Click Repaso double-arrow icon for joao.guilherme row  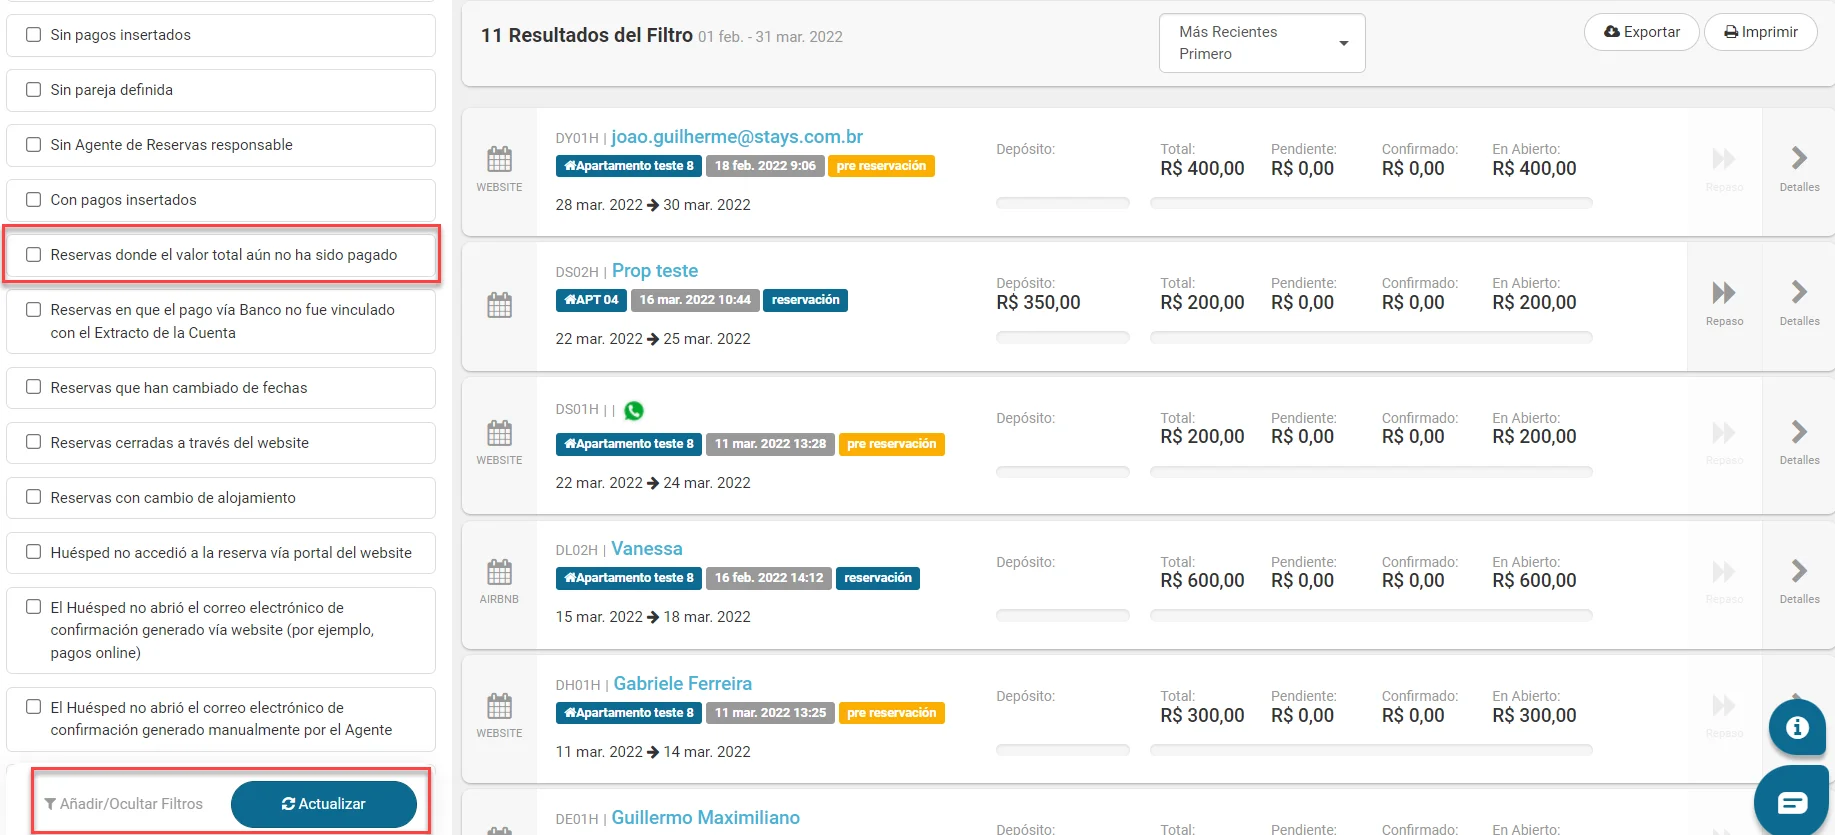tap(1724, 159)
